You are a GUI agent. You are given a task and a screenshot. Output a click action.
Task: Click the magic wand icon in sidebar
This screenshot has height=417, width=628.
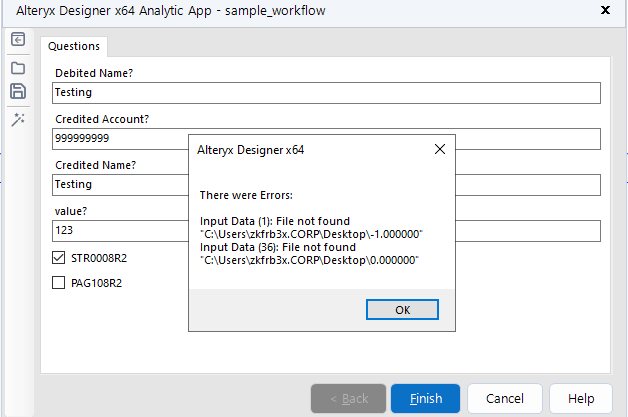18,118
